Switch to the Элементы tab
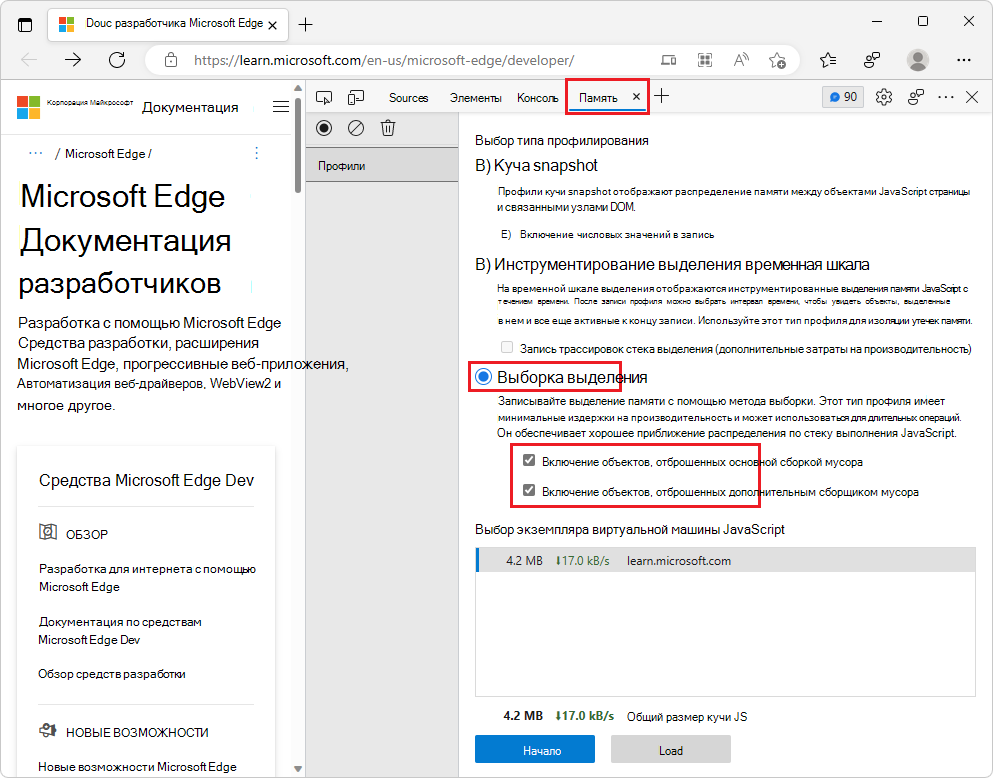 (476, 97)
